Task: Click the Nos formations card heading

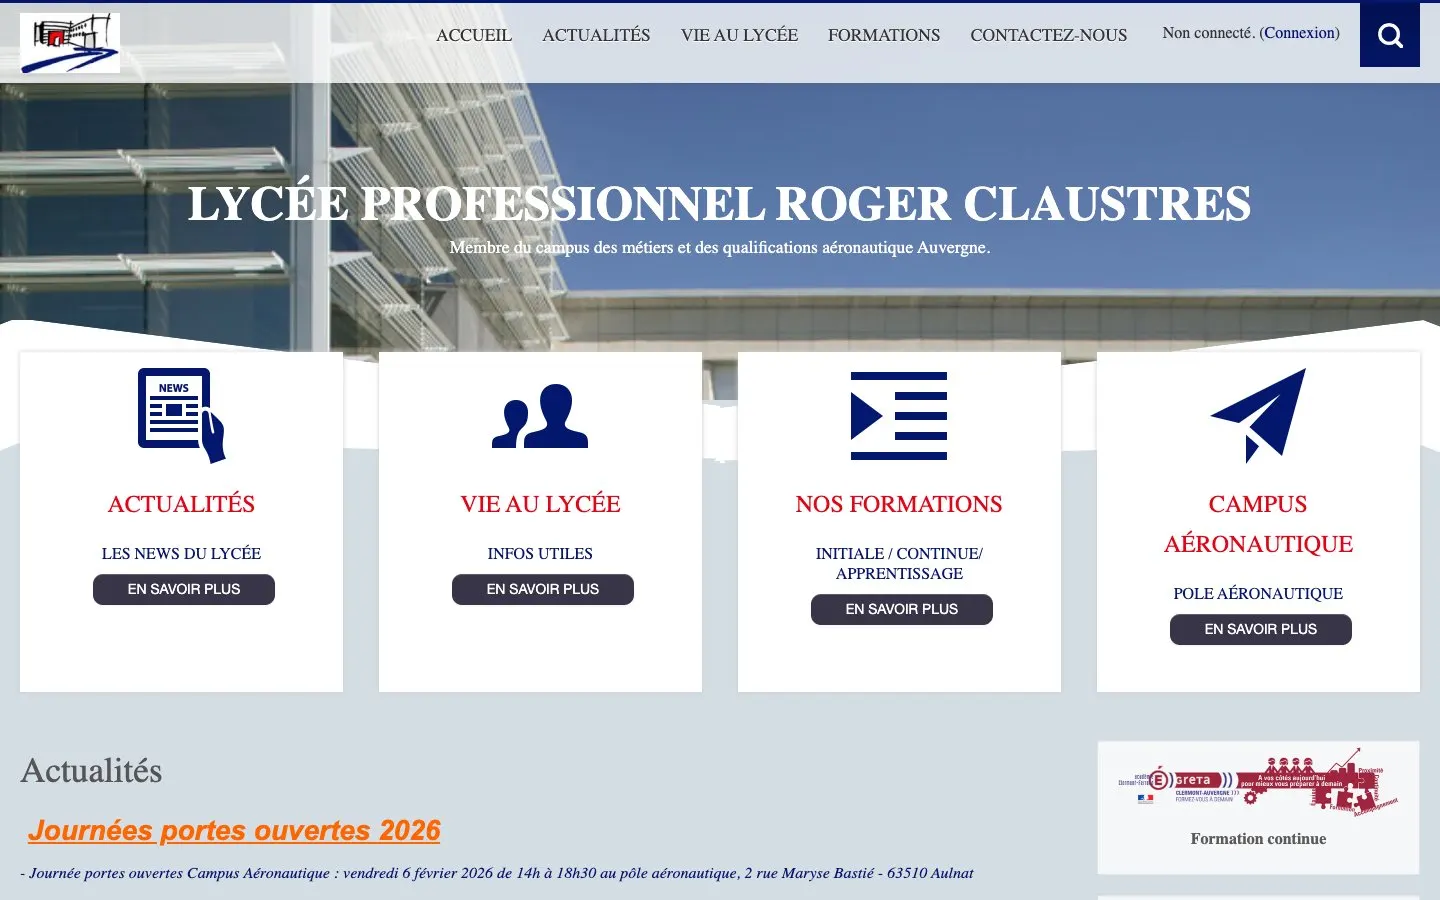Action: 899,504
